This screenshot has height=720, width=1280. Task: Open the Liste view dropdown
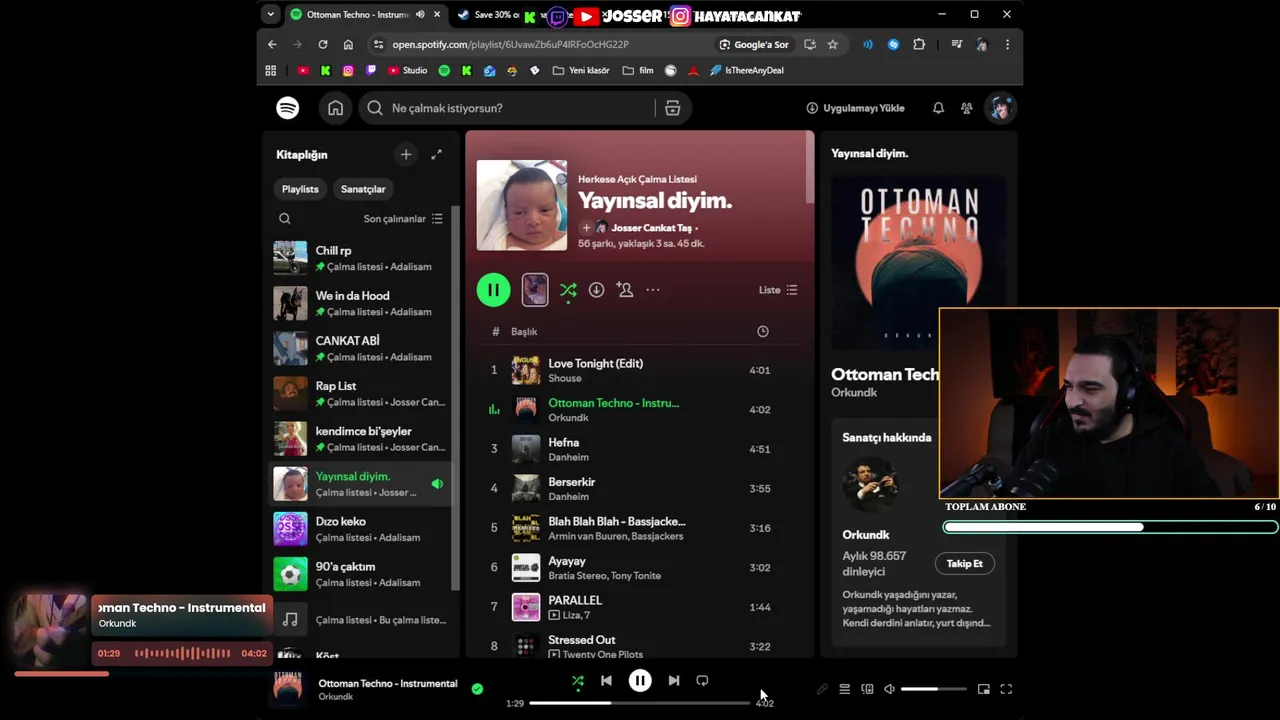tap(778, 290)
